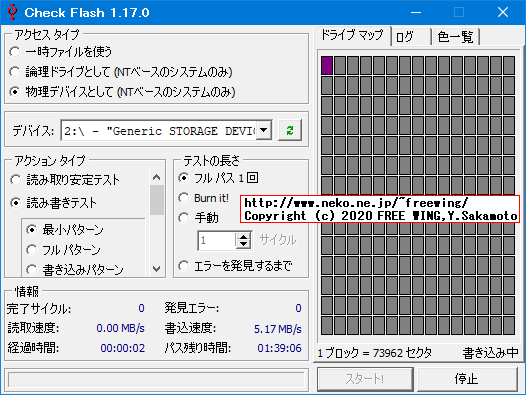The width and height of the screenshot is (526, 395).
Task: Click the action type list's up arrow
Action: [x=157, y=177]
